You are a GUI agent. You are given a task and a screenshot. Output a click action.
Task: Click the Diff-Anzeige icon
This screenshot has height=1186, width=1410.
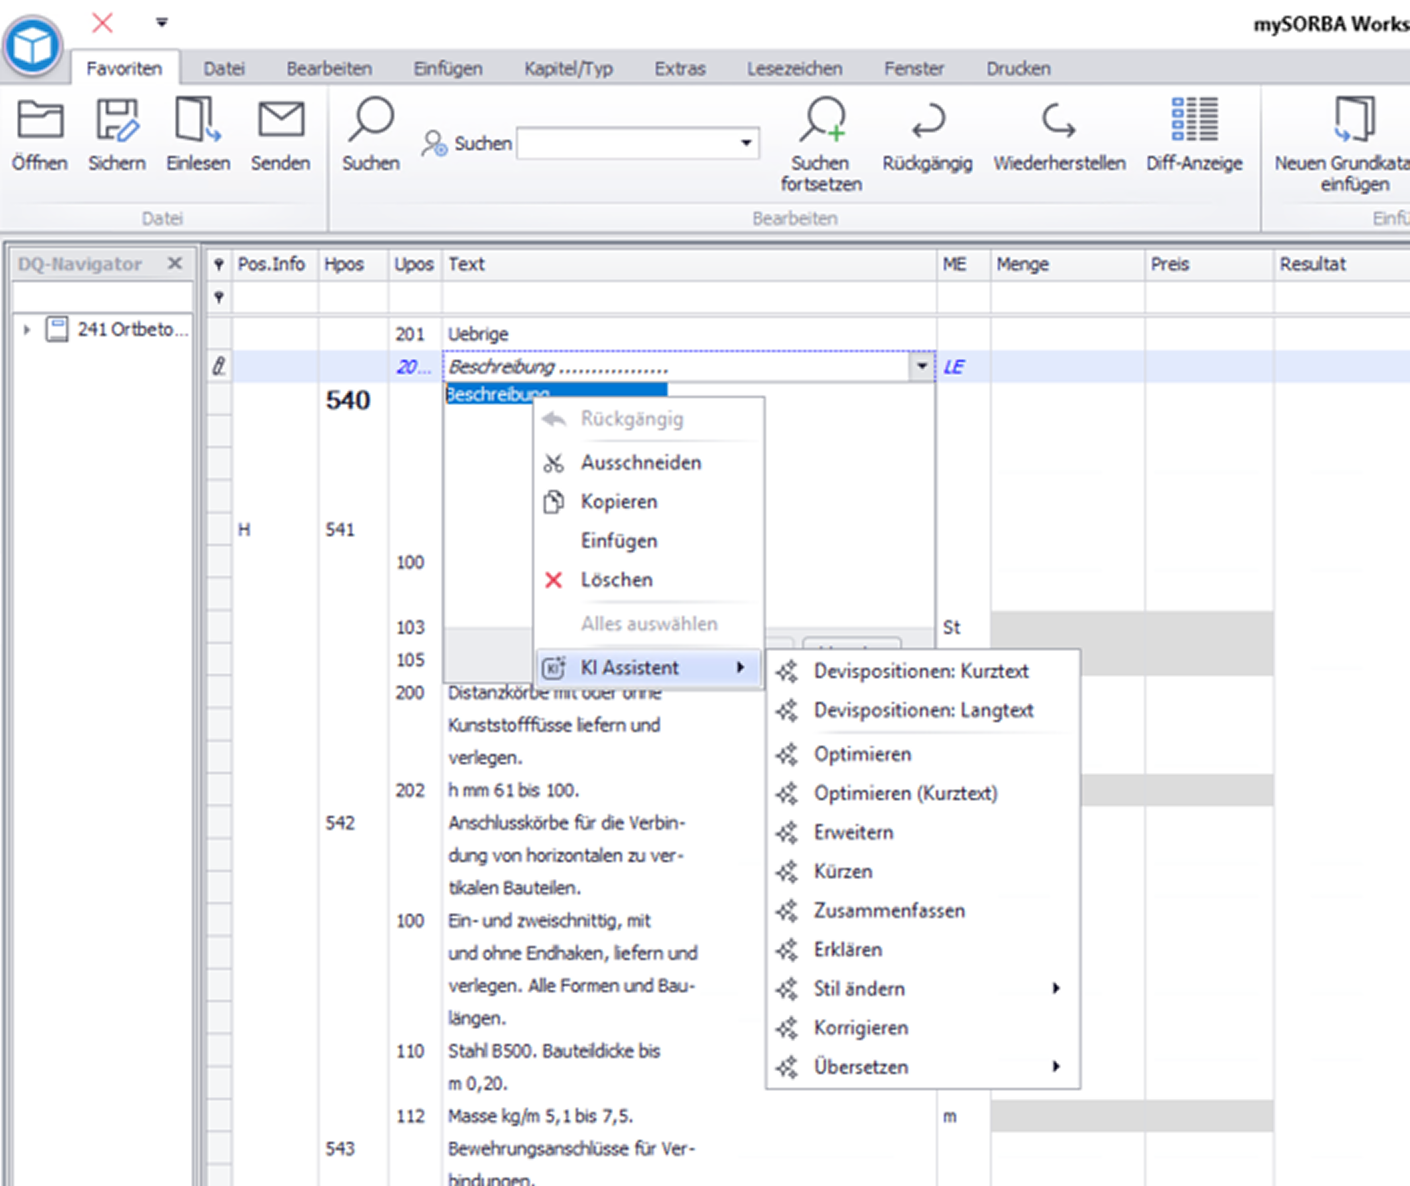1195,120
